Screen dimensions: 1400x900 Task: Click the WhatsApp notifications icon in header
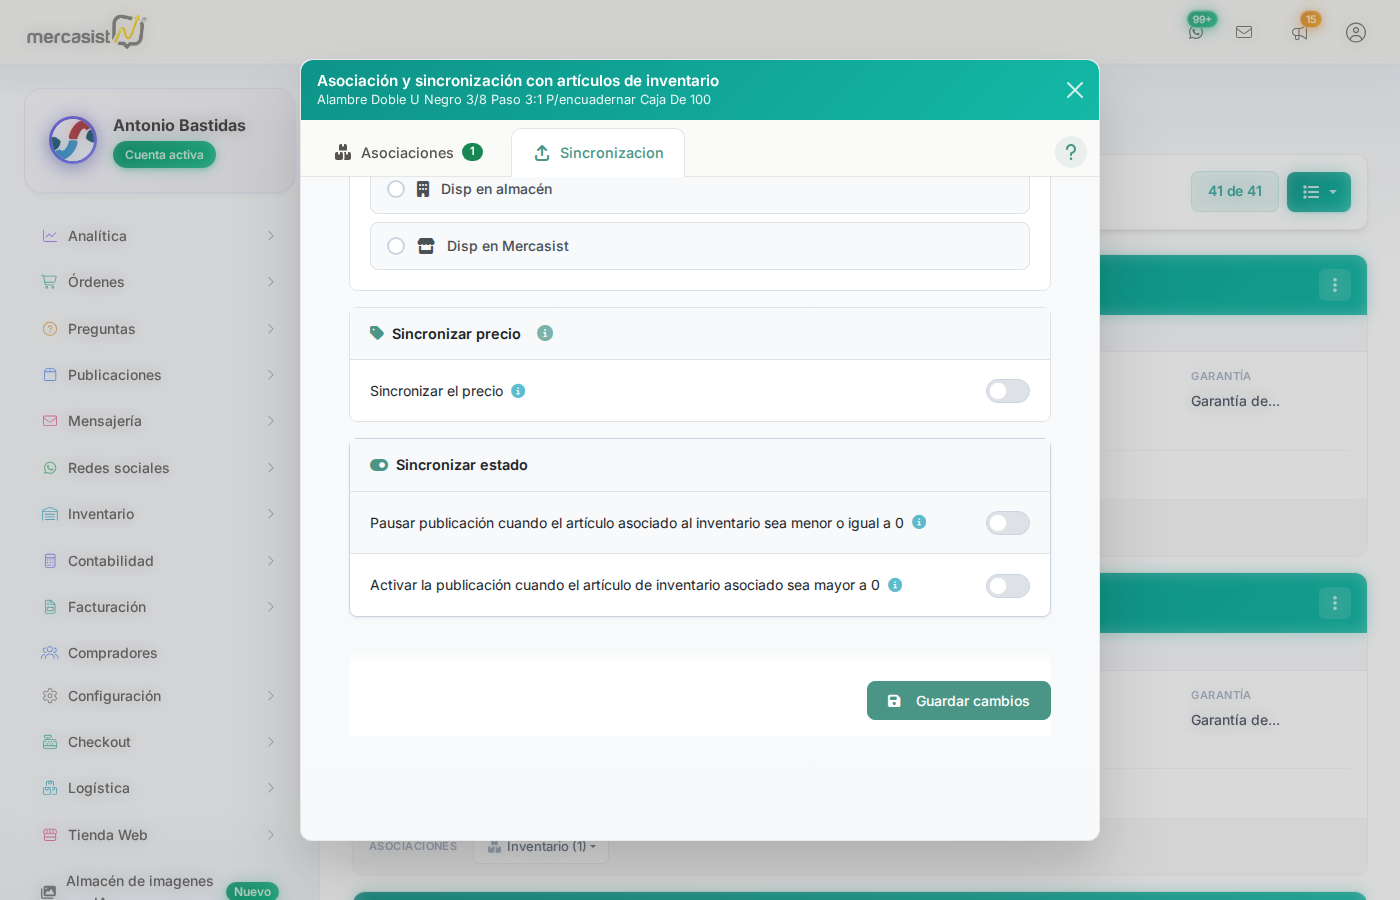pyautogui.click(x=1196, y=32)
